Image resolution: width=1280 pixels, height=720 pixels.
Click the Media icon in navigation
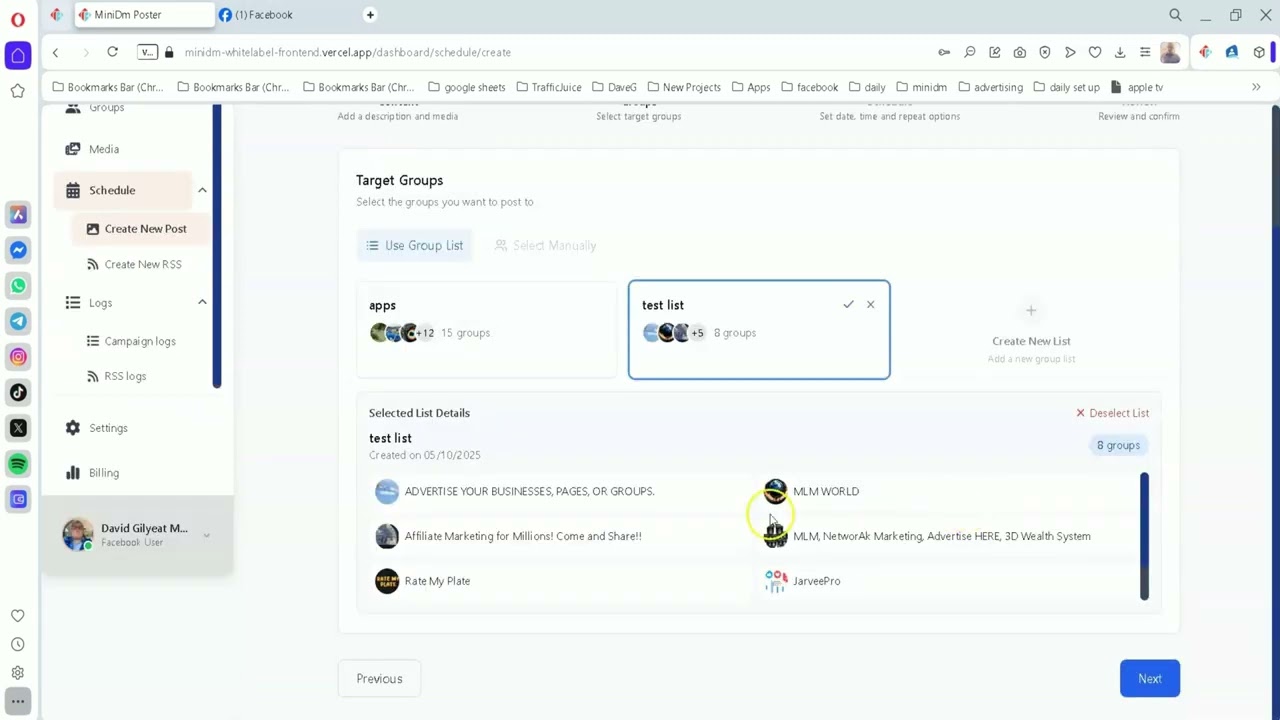[73, 149]
